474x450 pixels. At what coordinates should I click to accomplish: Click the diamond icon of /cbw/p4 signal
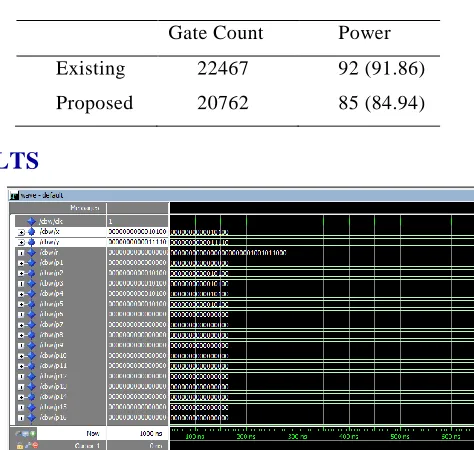(31, 294)
